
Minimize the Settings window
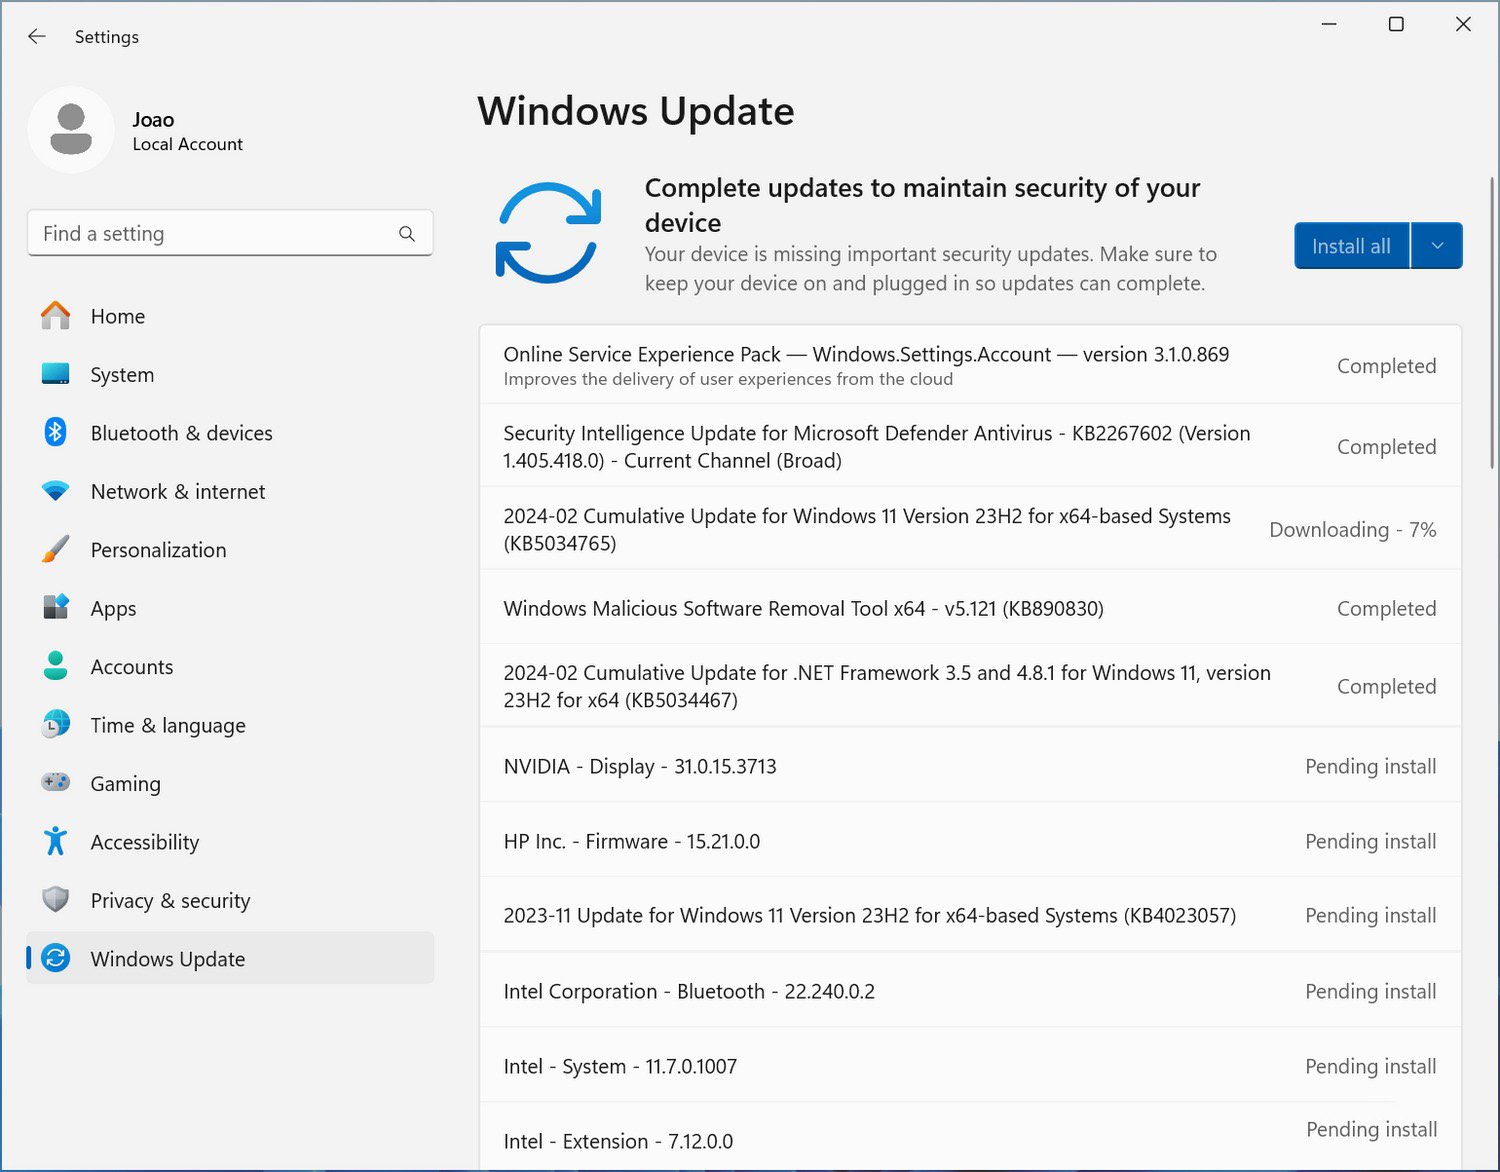[x=1329, y=24]
